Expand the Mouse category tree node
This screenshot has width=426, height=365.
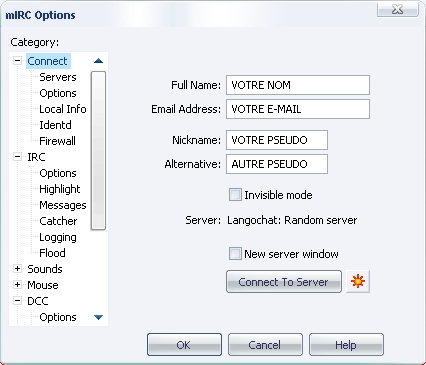pos(17,285)
